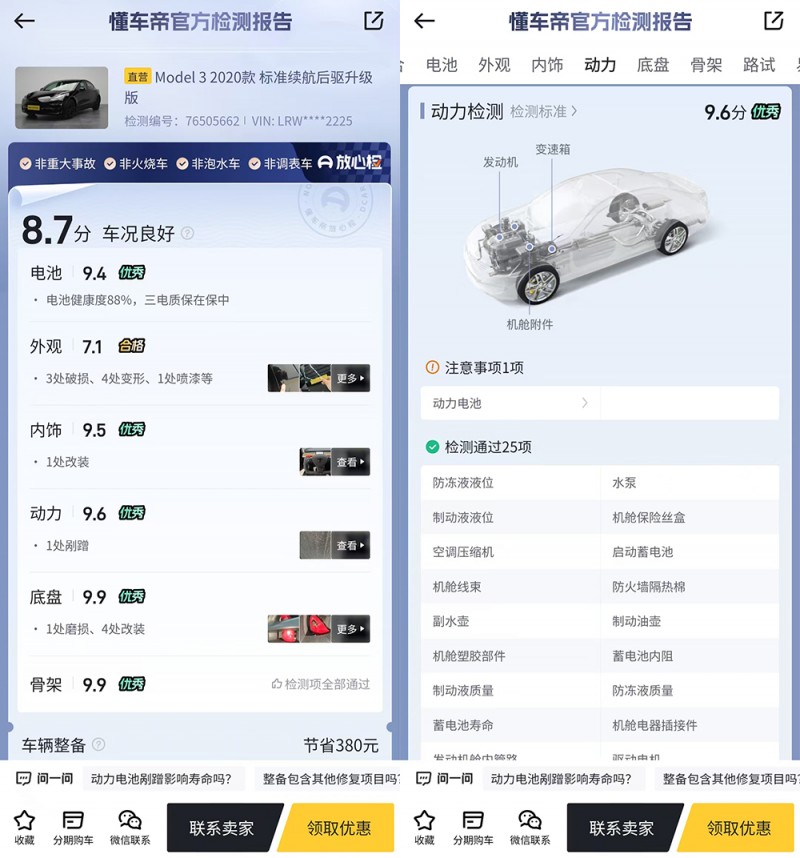Tap the back arrow on the left report page

[24, 22]
